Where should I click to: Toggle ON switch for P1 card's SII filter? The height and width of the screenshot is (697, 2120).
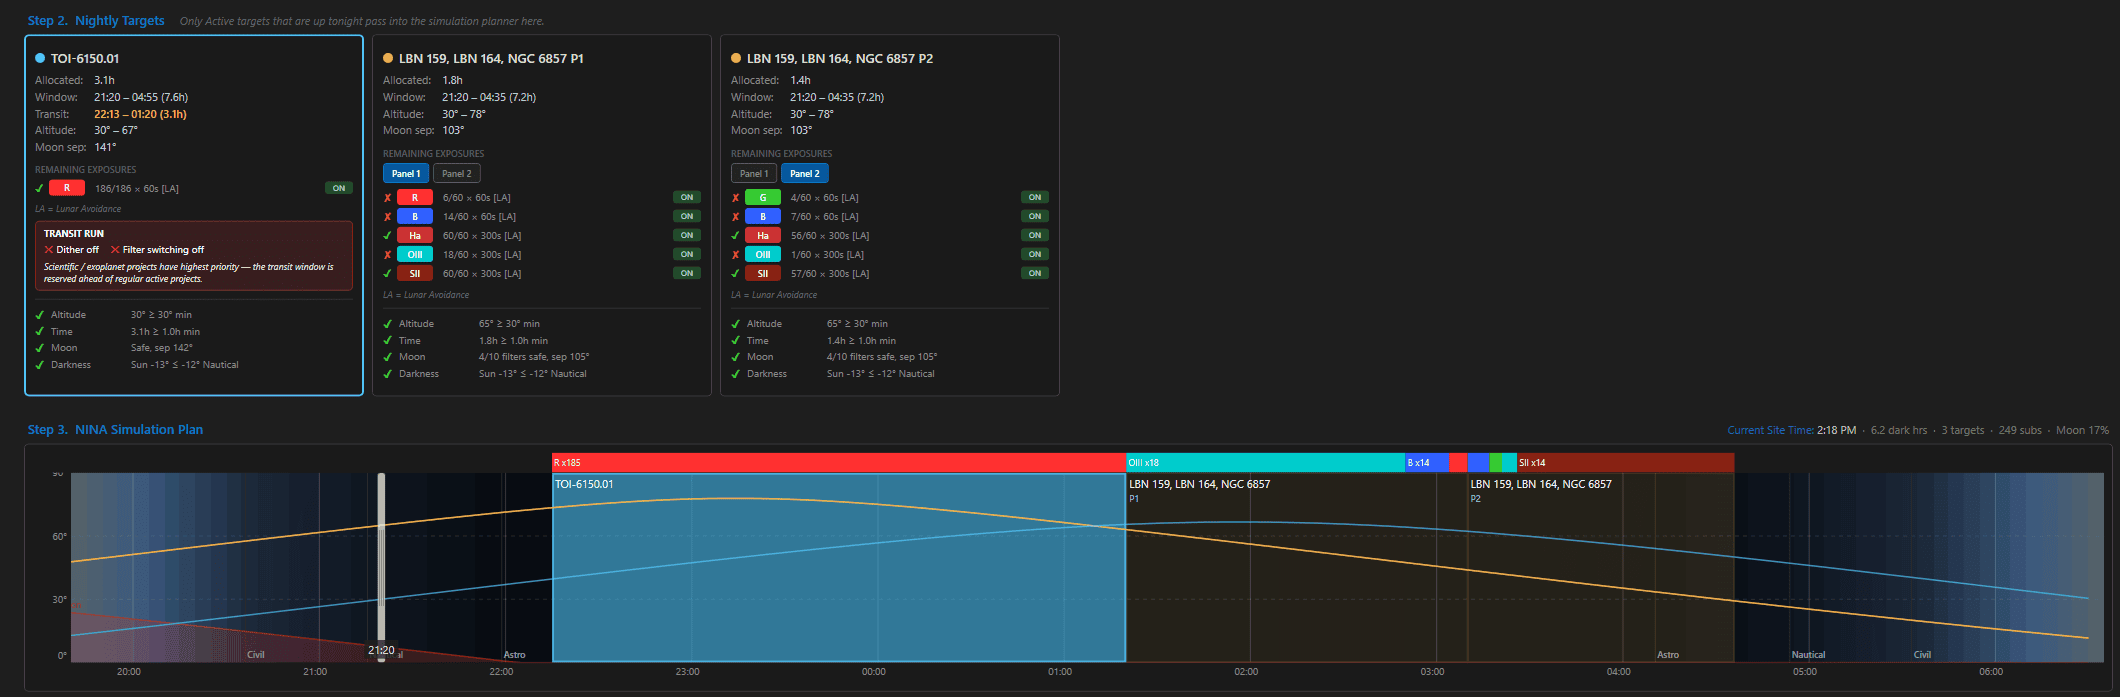pos(687,273)
